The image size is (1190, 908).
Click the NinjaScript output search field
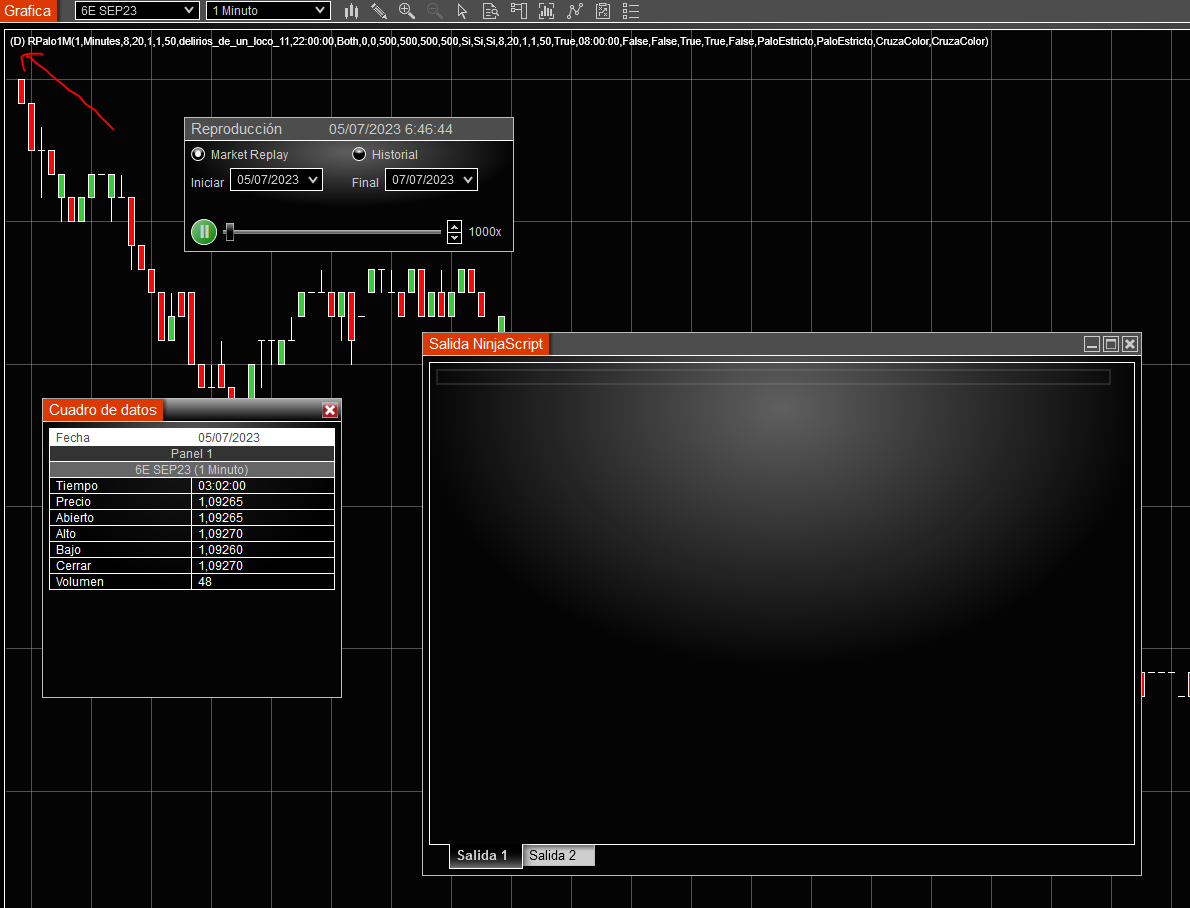pos(773,377)
